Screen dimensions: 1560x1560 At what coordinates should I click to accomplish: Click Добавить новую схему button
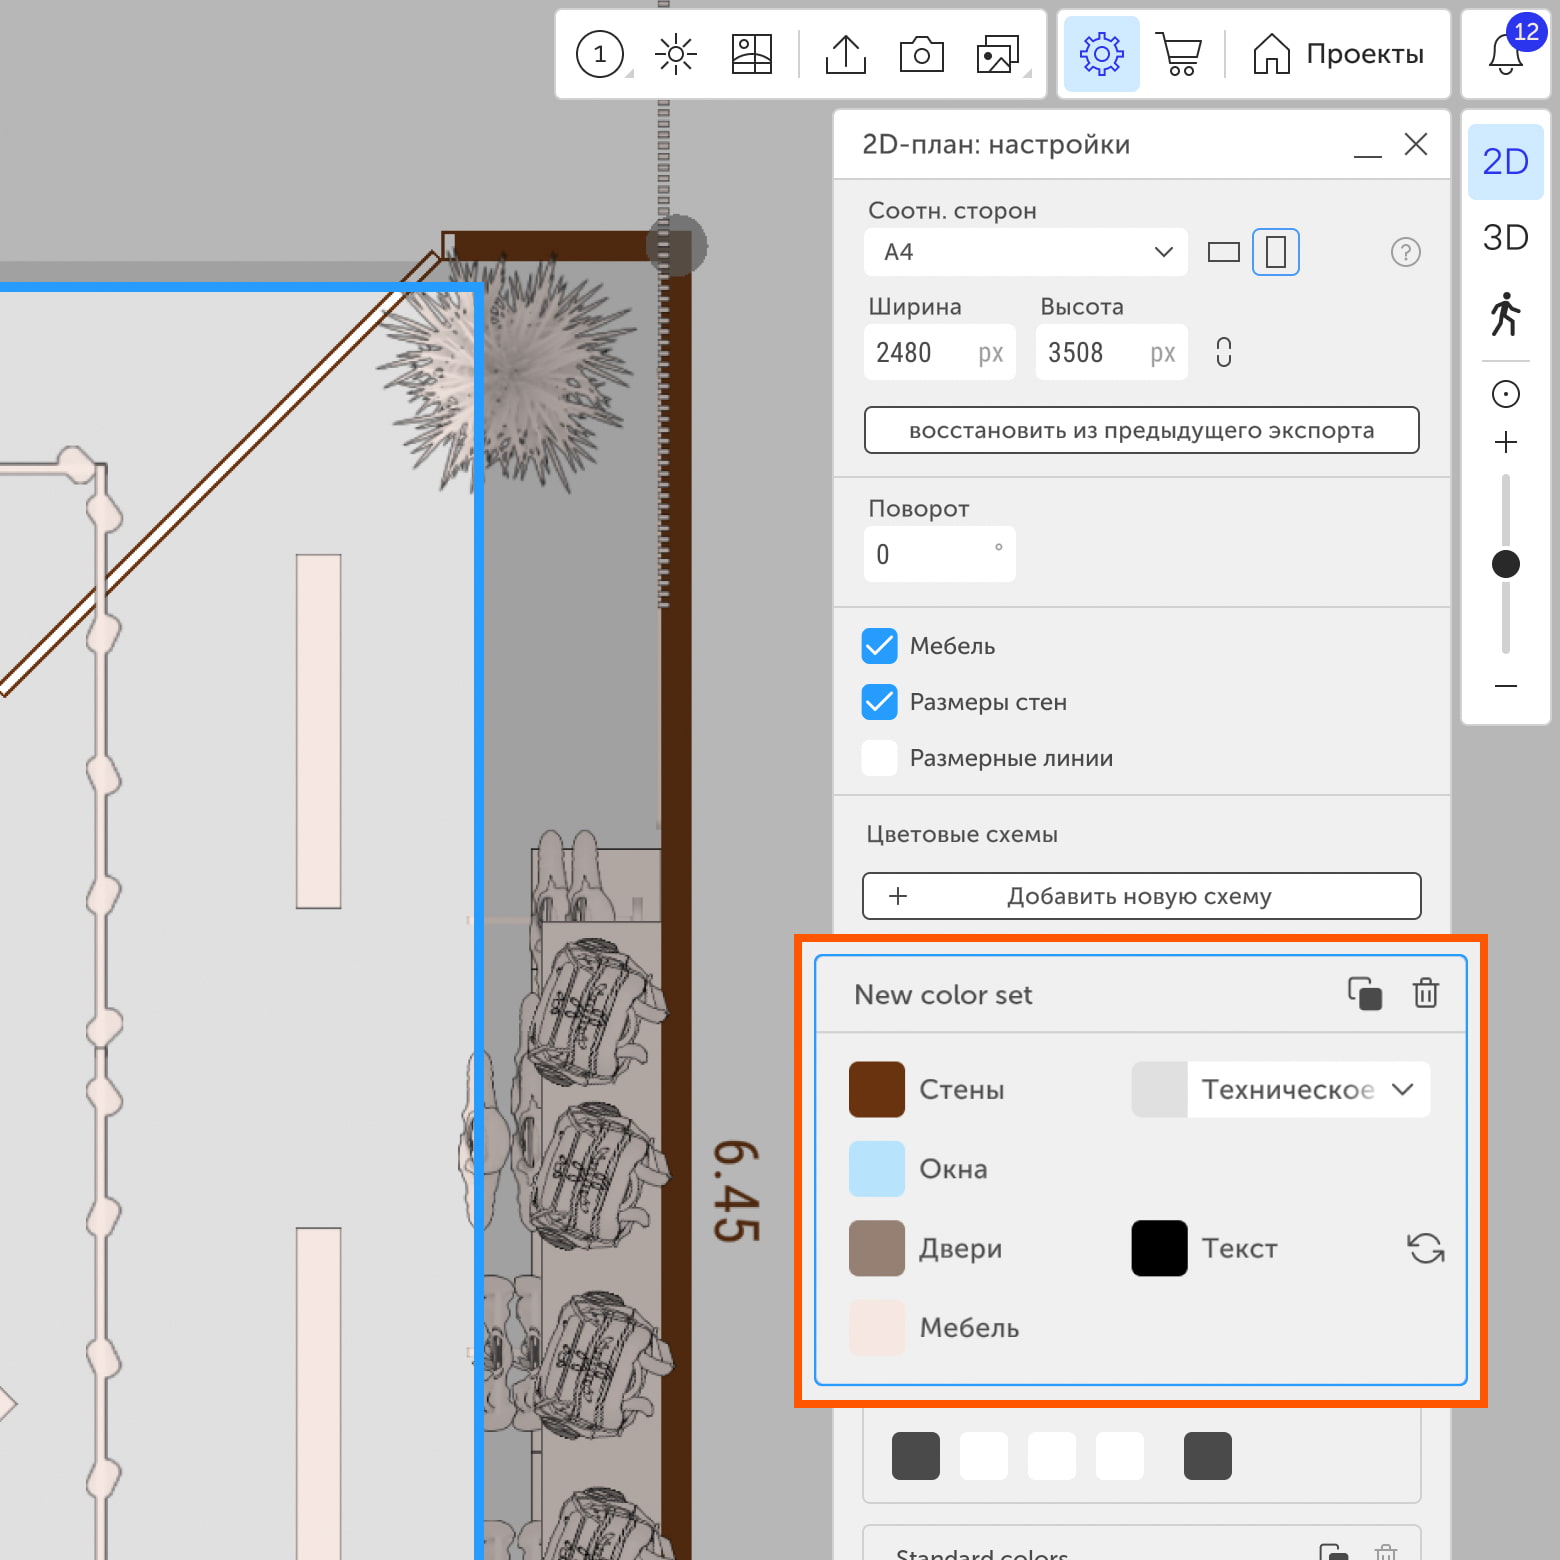coord(1141,896)
